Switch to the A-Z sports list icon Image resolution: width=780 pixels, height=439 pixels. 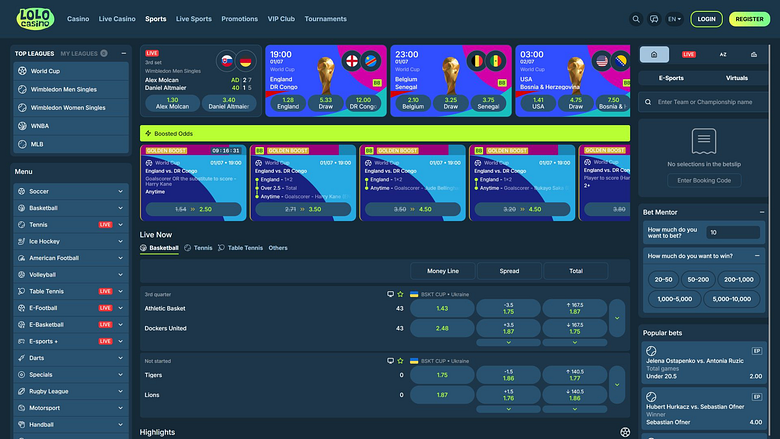pos(723,54)
